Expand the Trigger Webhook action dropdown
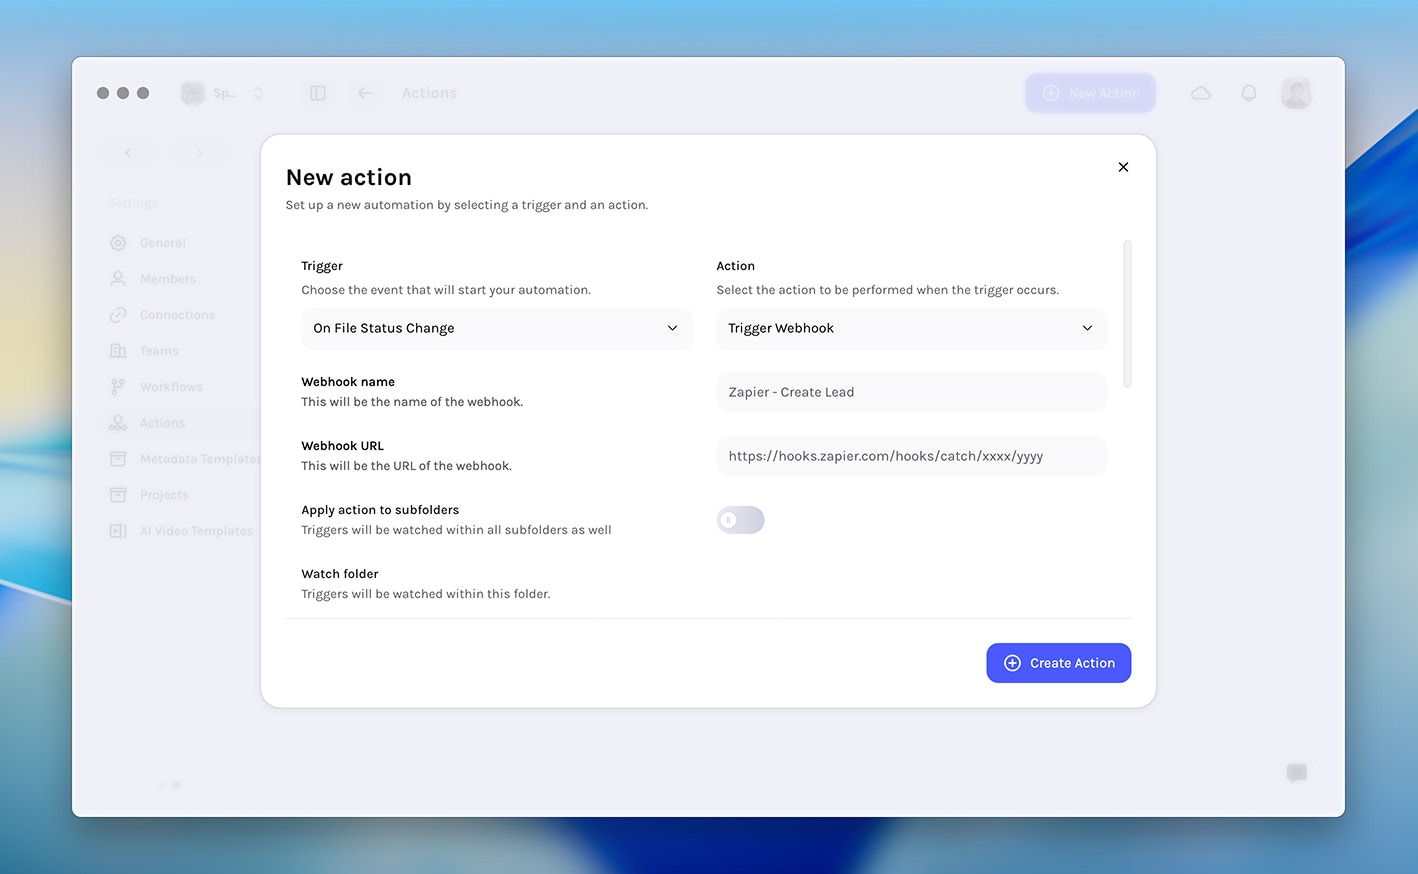Image resolution: width=1418 pixels, height=874 pixels. [911, 328]
